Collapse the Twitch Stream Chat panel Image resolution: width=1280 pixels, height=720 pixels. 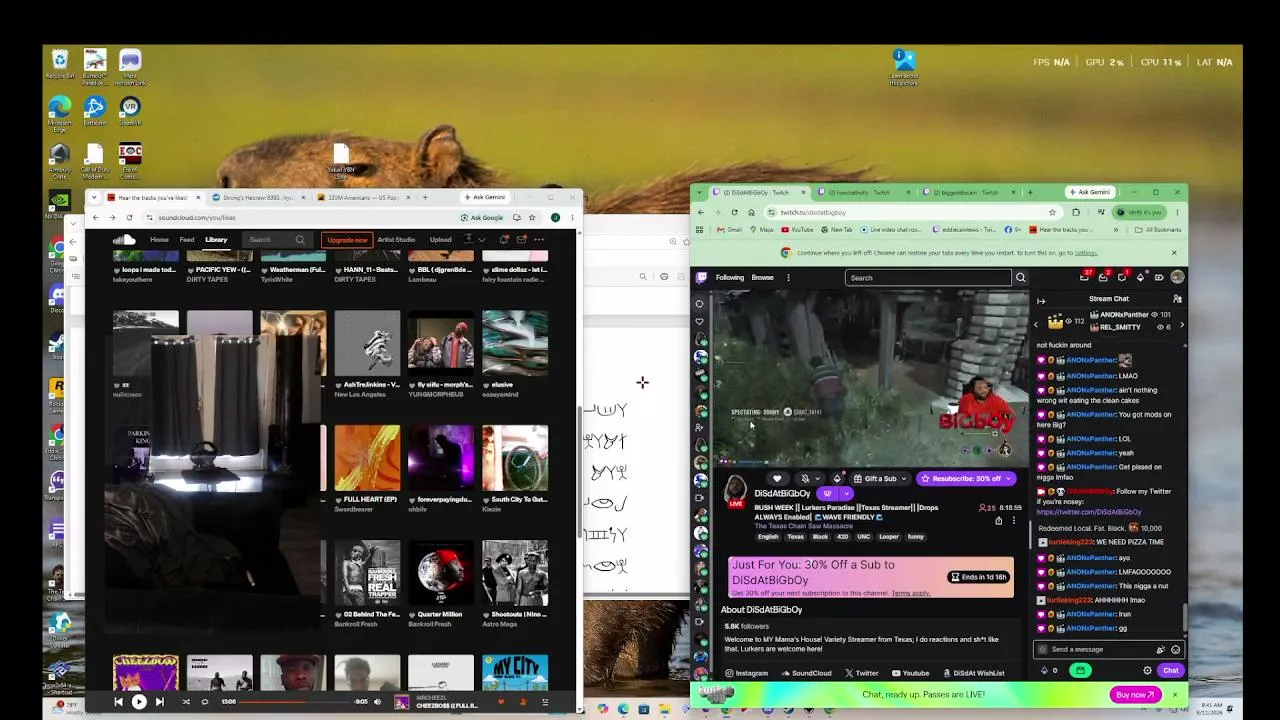tap(1041, 300)
